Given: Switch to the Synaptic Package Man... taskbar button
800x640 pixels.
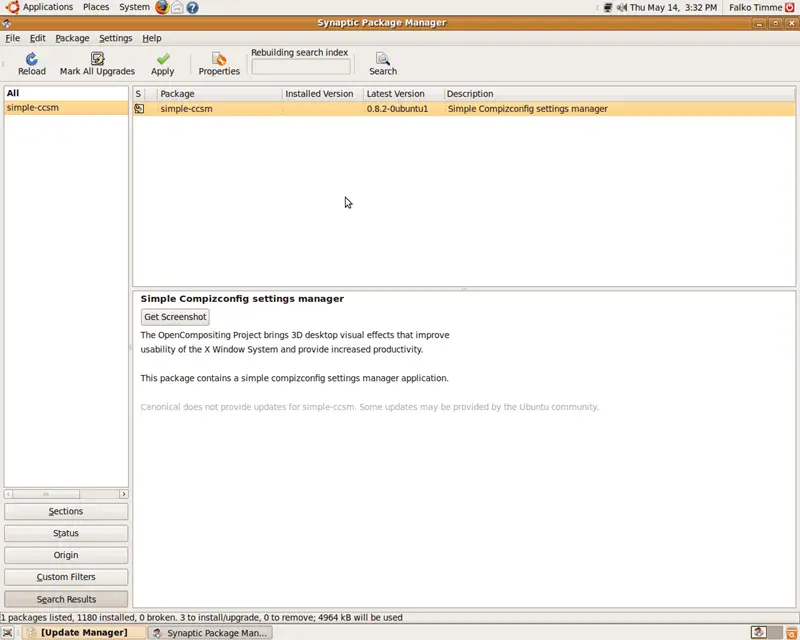Looking at the screenshot, I should pyautogui.click(x=210, y=633).
